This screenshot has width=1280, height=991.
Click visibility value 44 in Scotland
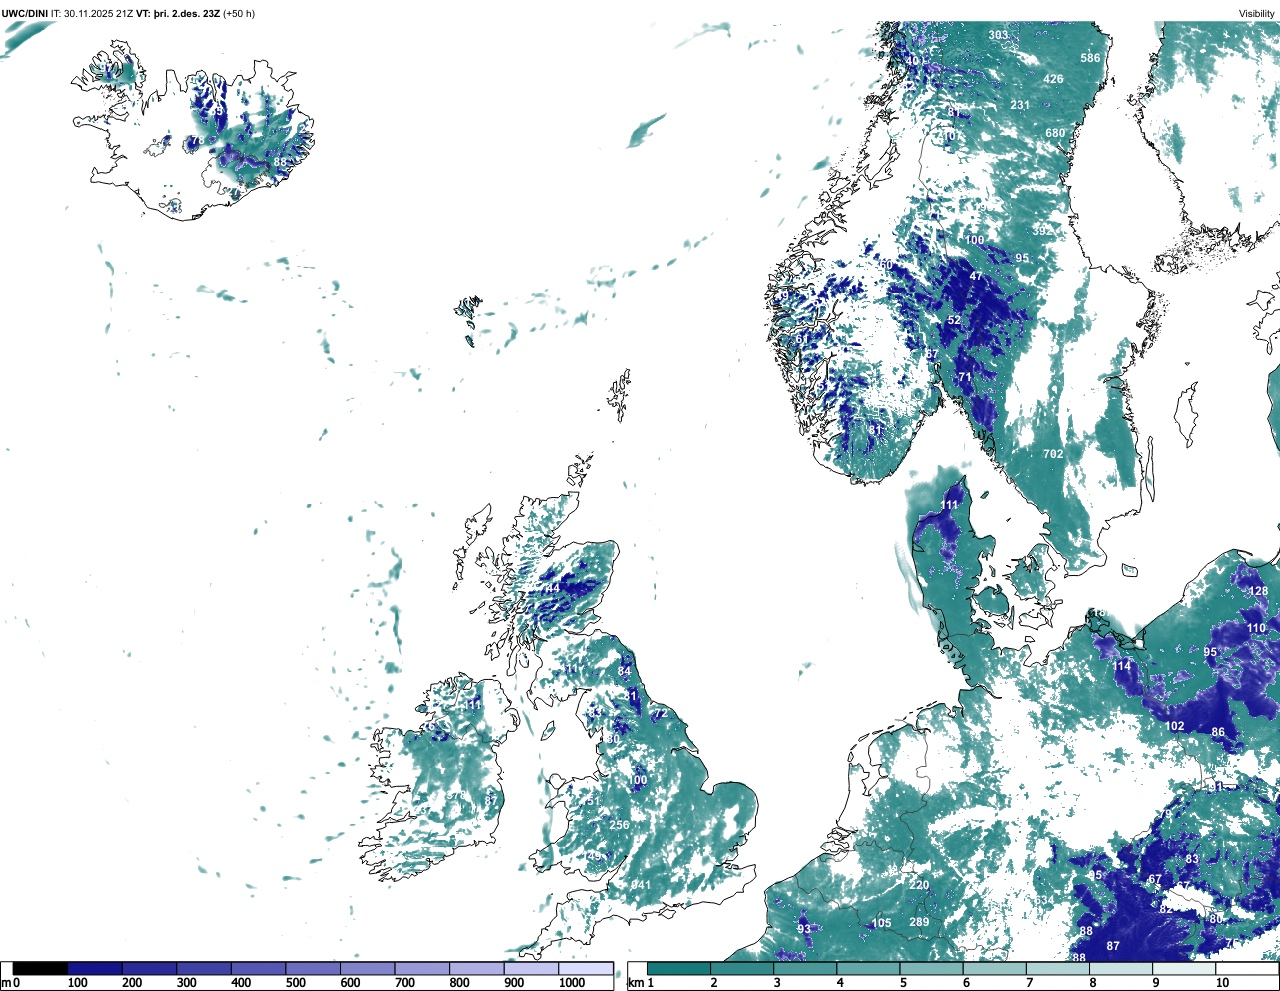point(552,589)
